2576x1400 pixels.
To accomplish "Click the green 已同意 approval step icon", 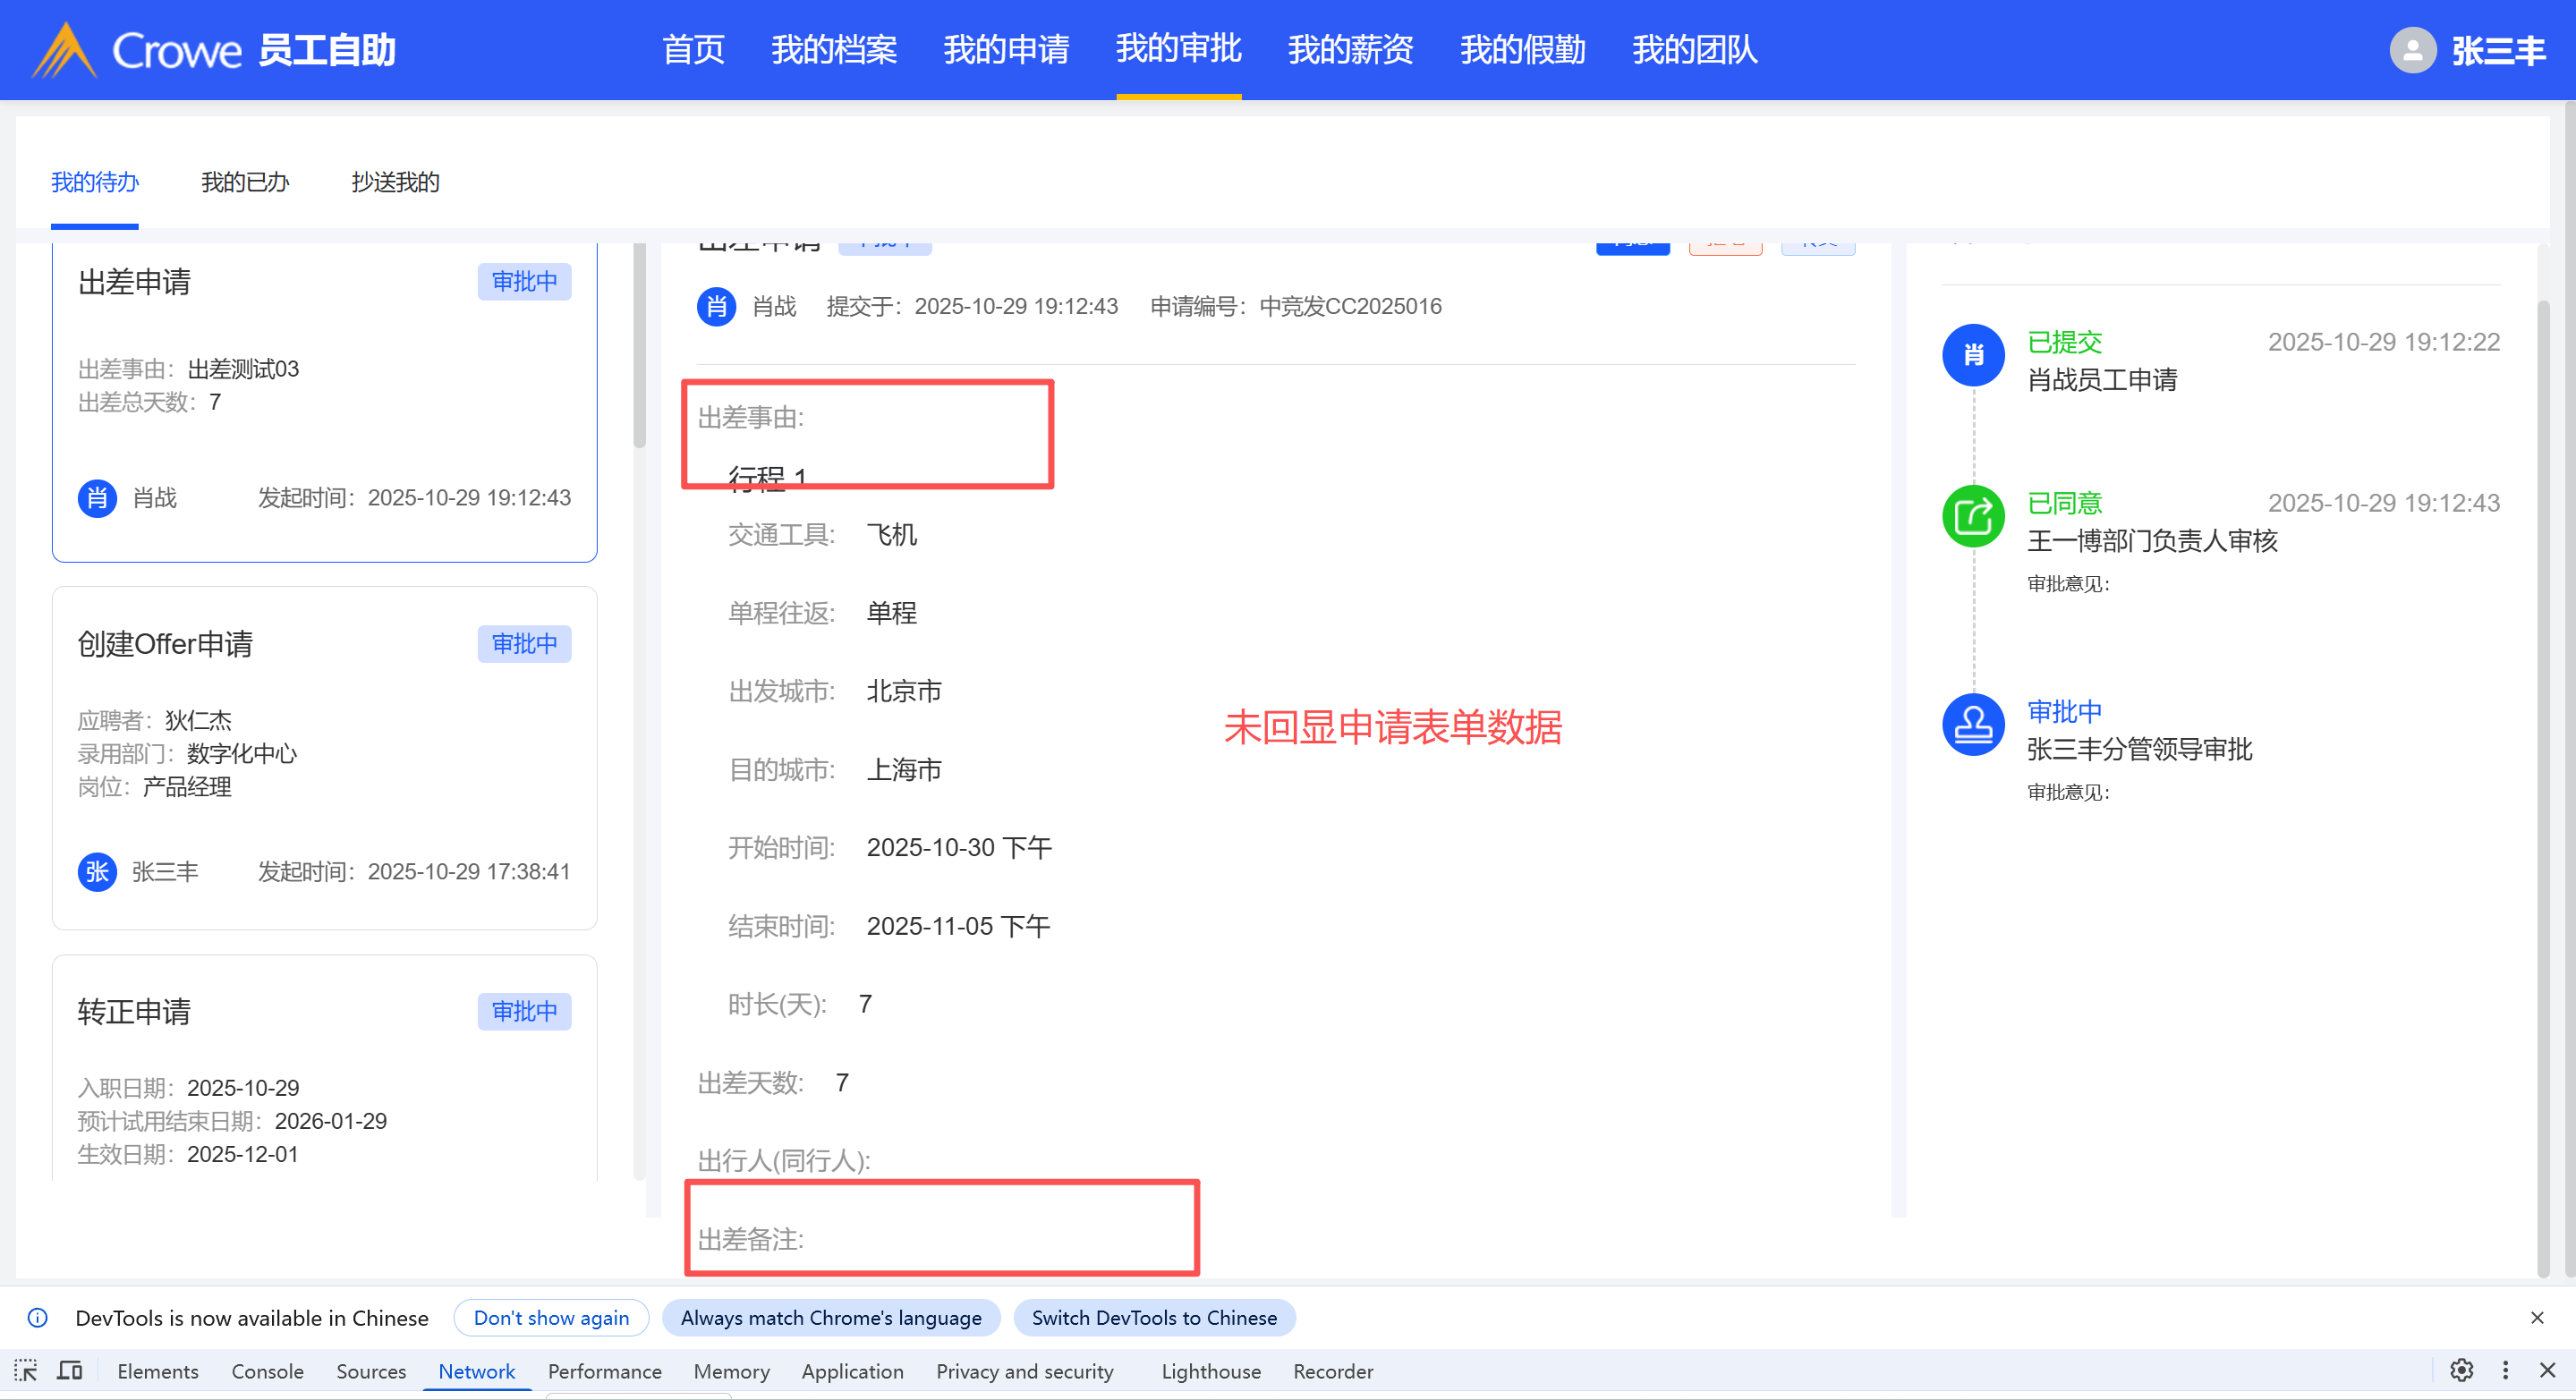I will (1972, 517).
